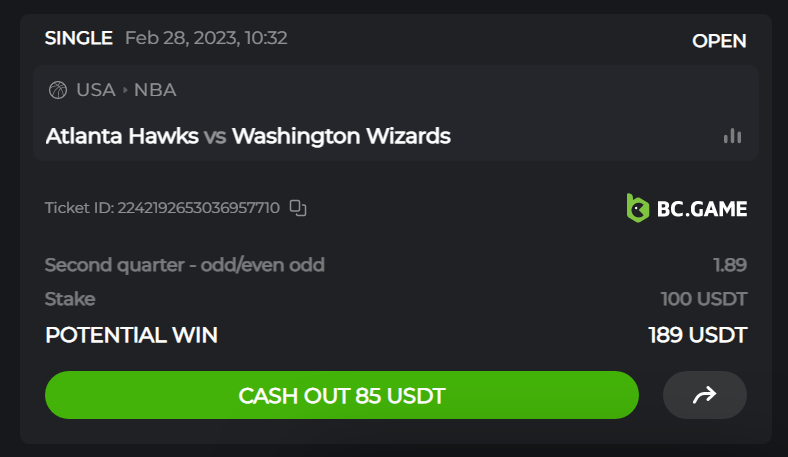Click the CASH OUT 85 USDT button
The image size is (788, 457).
pyautogui.click(x=342, y=395)
